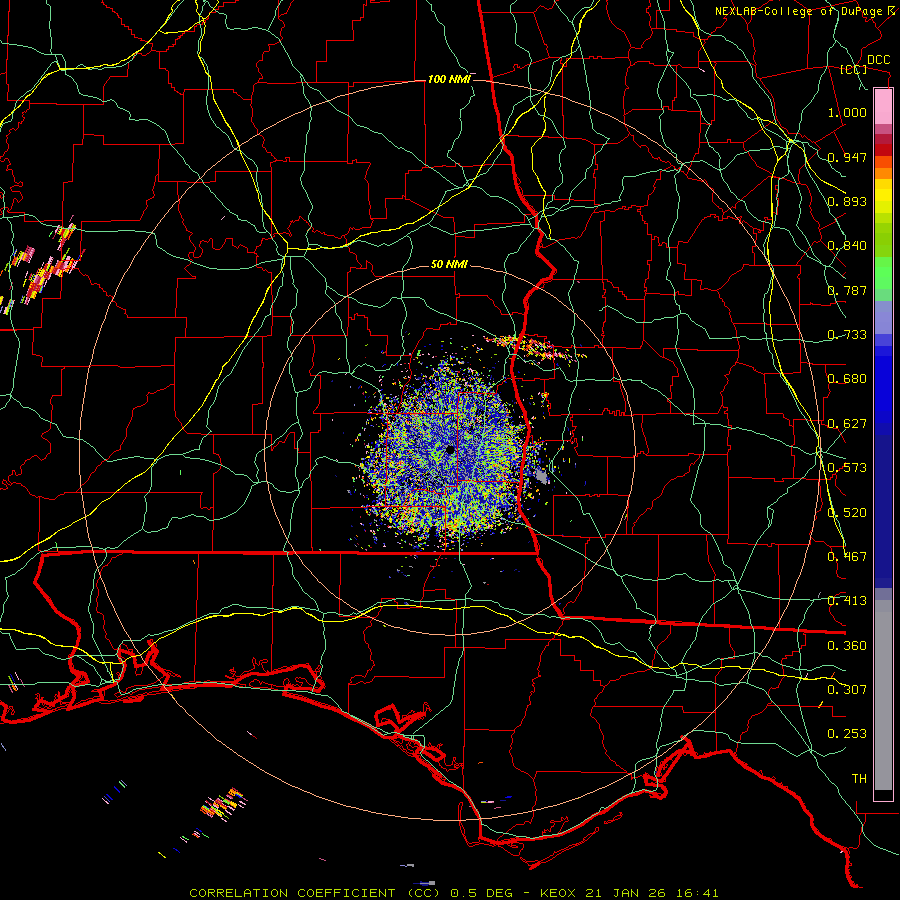Pick the lavender swatch on the color bar
This screenshot has height=900, width=900.
point(883,317)
